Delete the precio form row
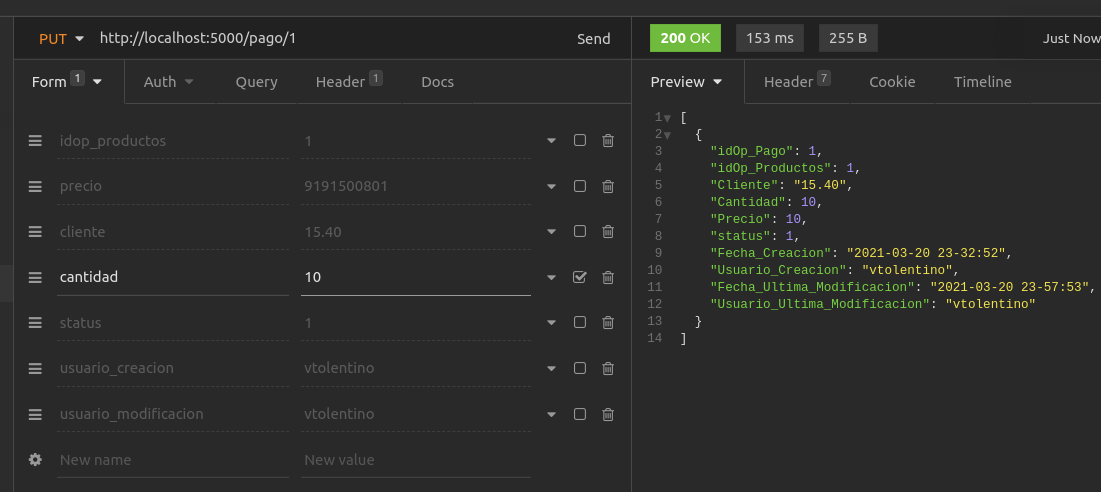The image size is (1101, 492). coord(608,186)
